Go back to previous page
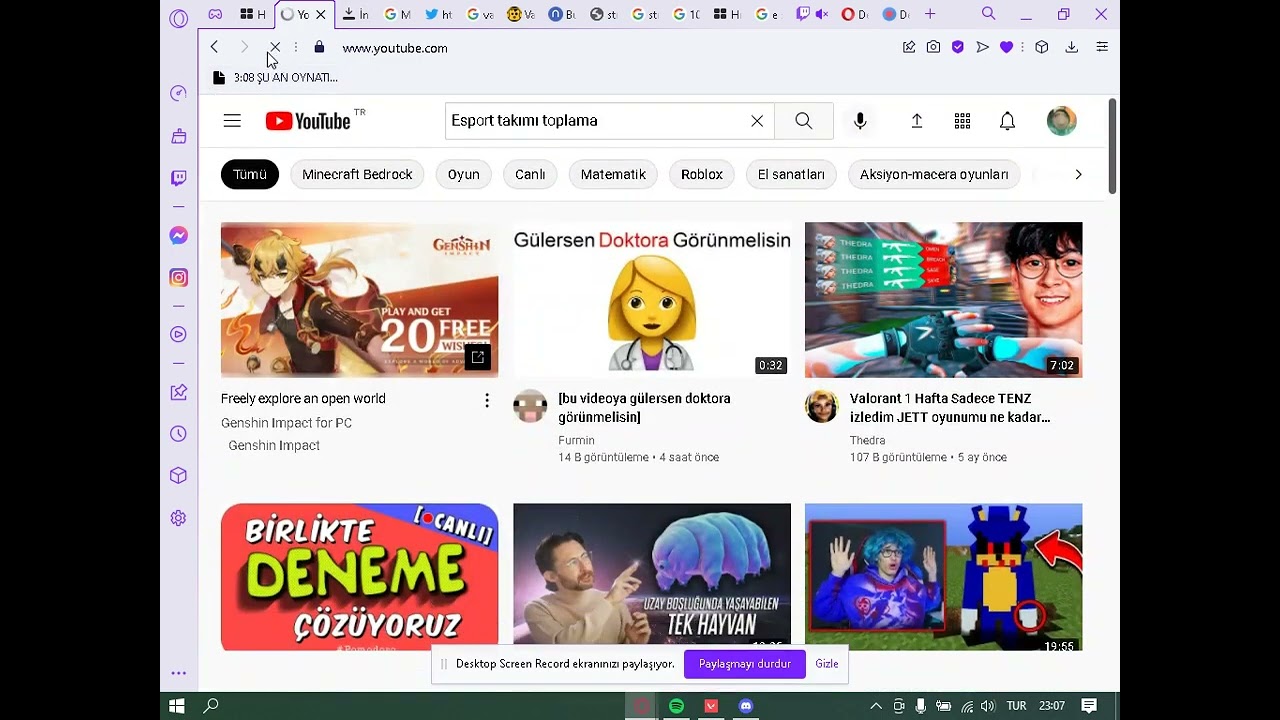Viewport: 1280px width, 720px height. pyautogui.click(x=214, y=47)
